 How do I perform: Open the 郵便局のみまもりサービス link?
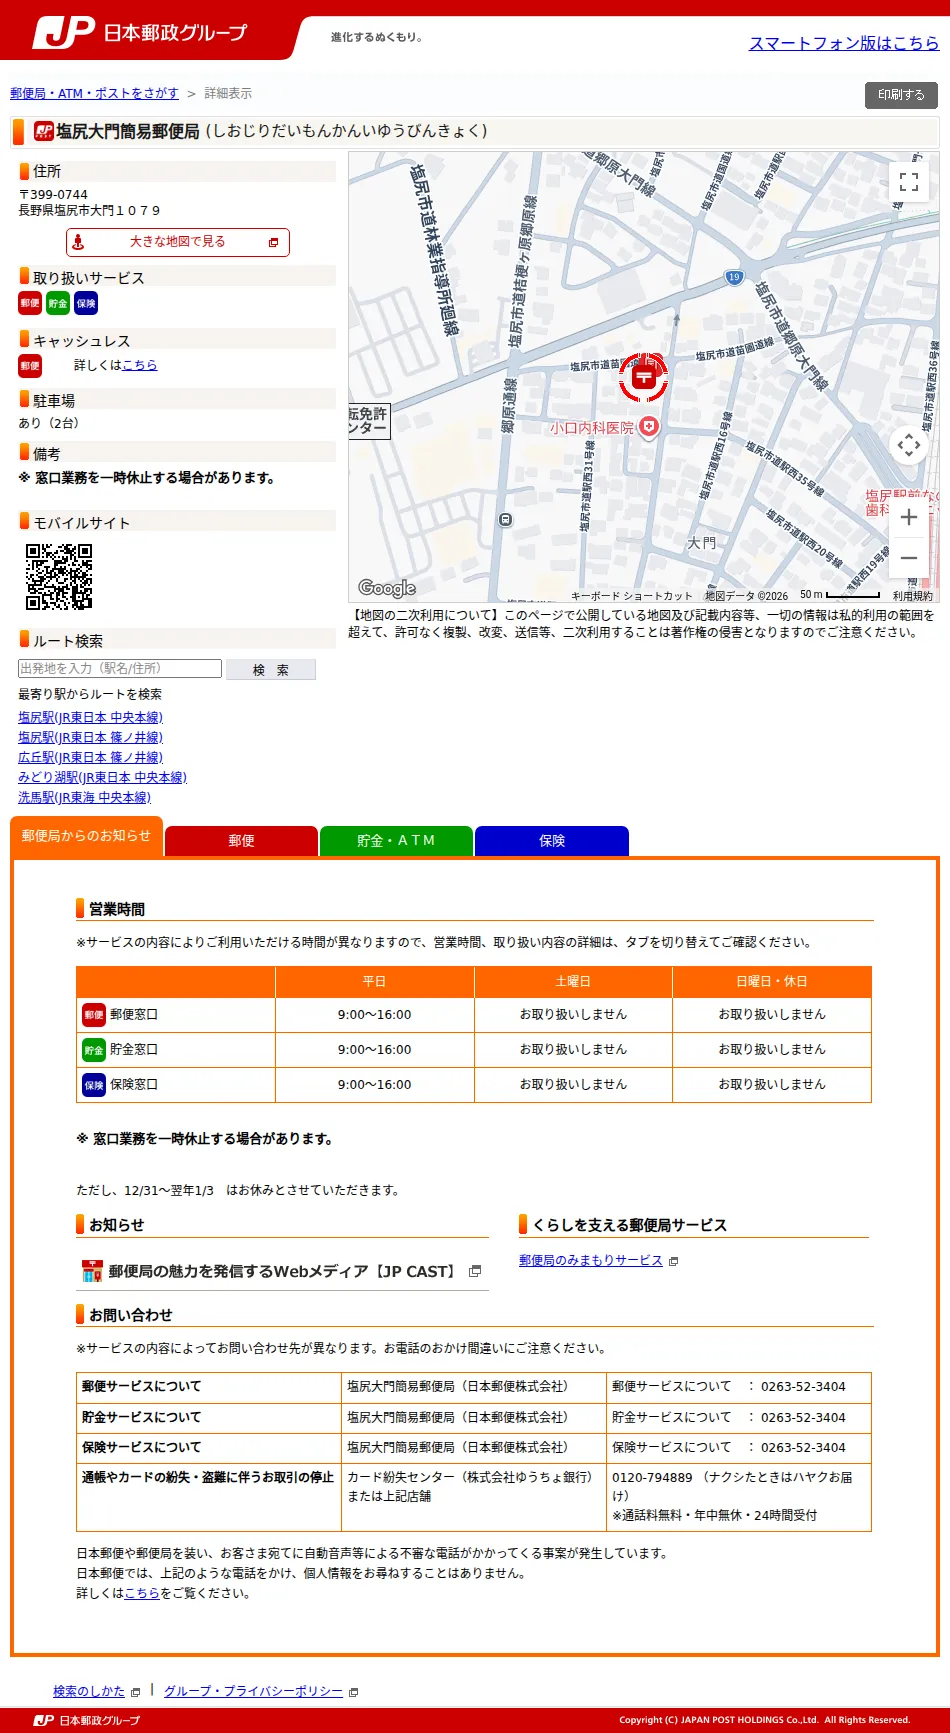[591, 1261]
